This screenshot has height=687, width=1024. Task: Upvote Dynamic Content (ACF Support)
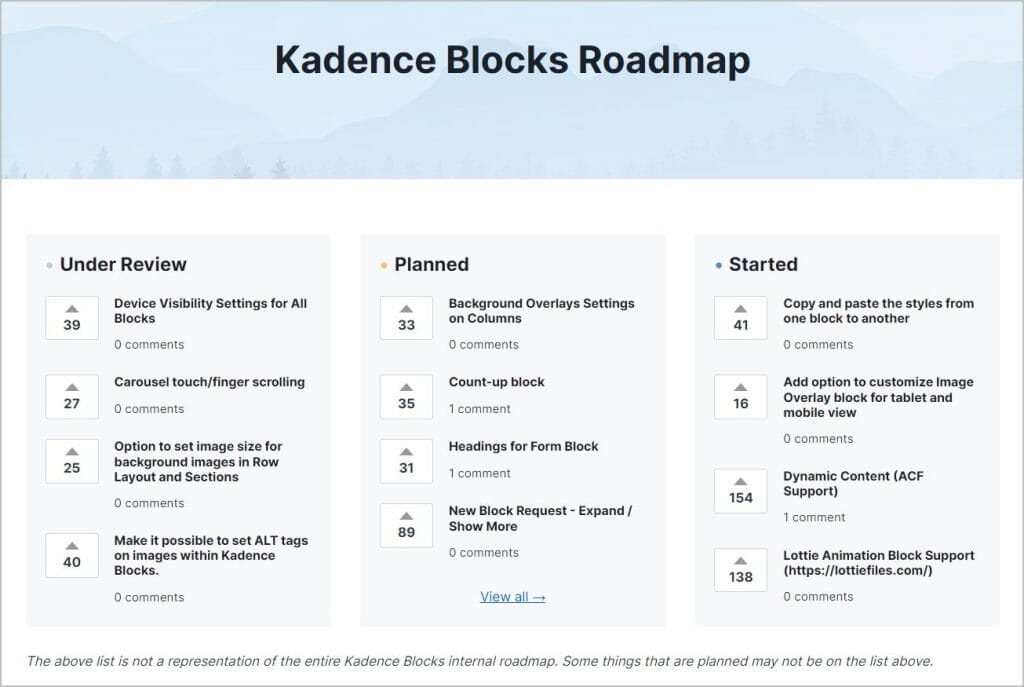pos(741,490)
